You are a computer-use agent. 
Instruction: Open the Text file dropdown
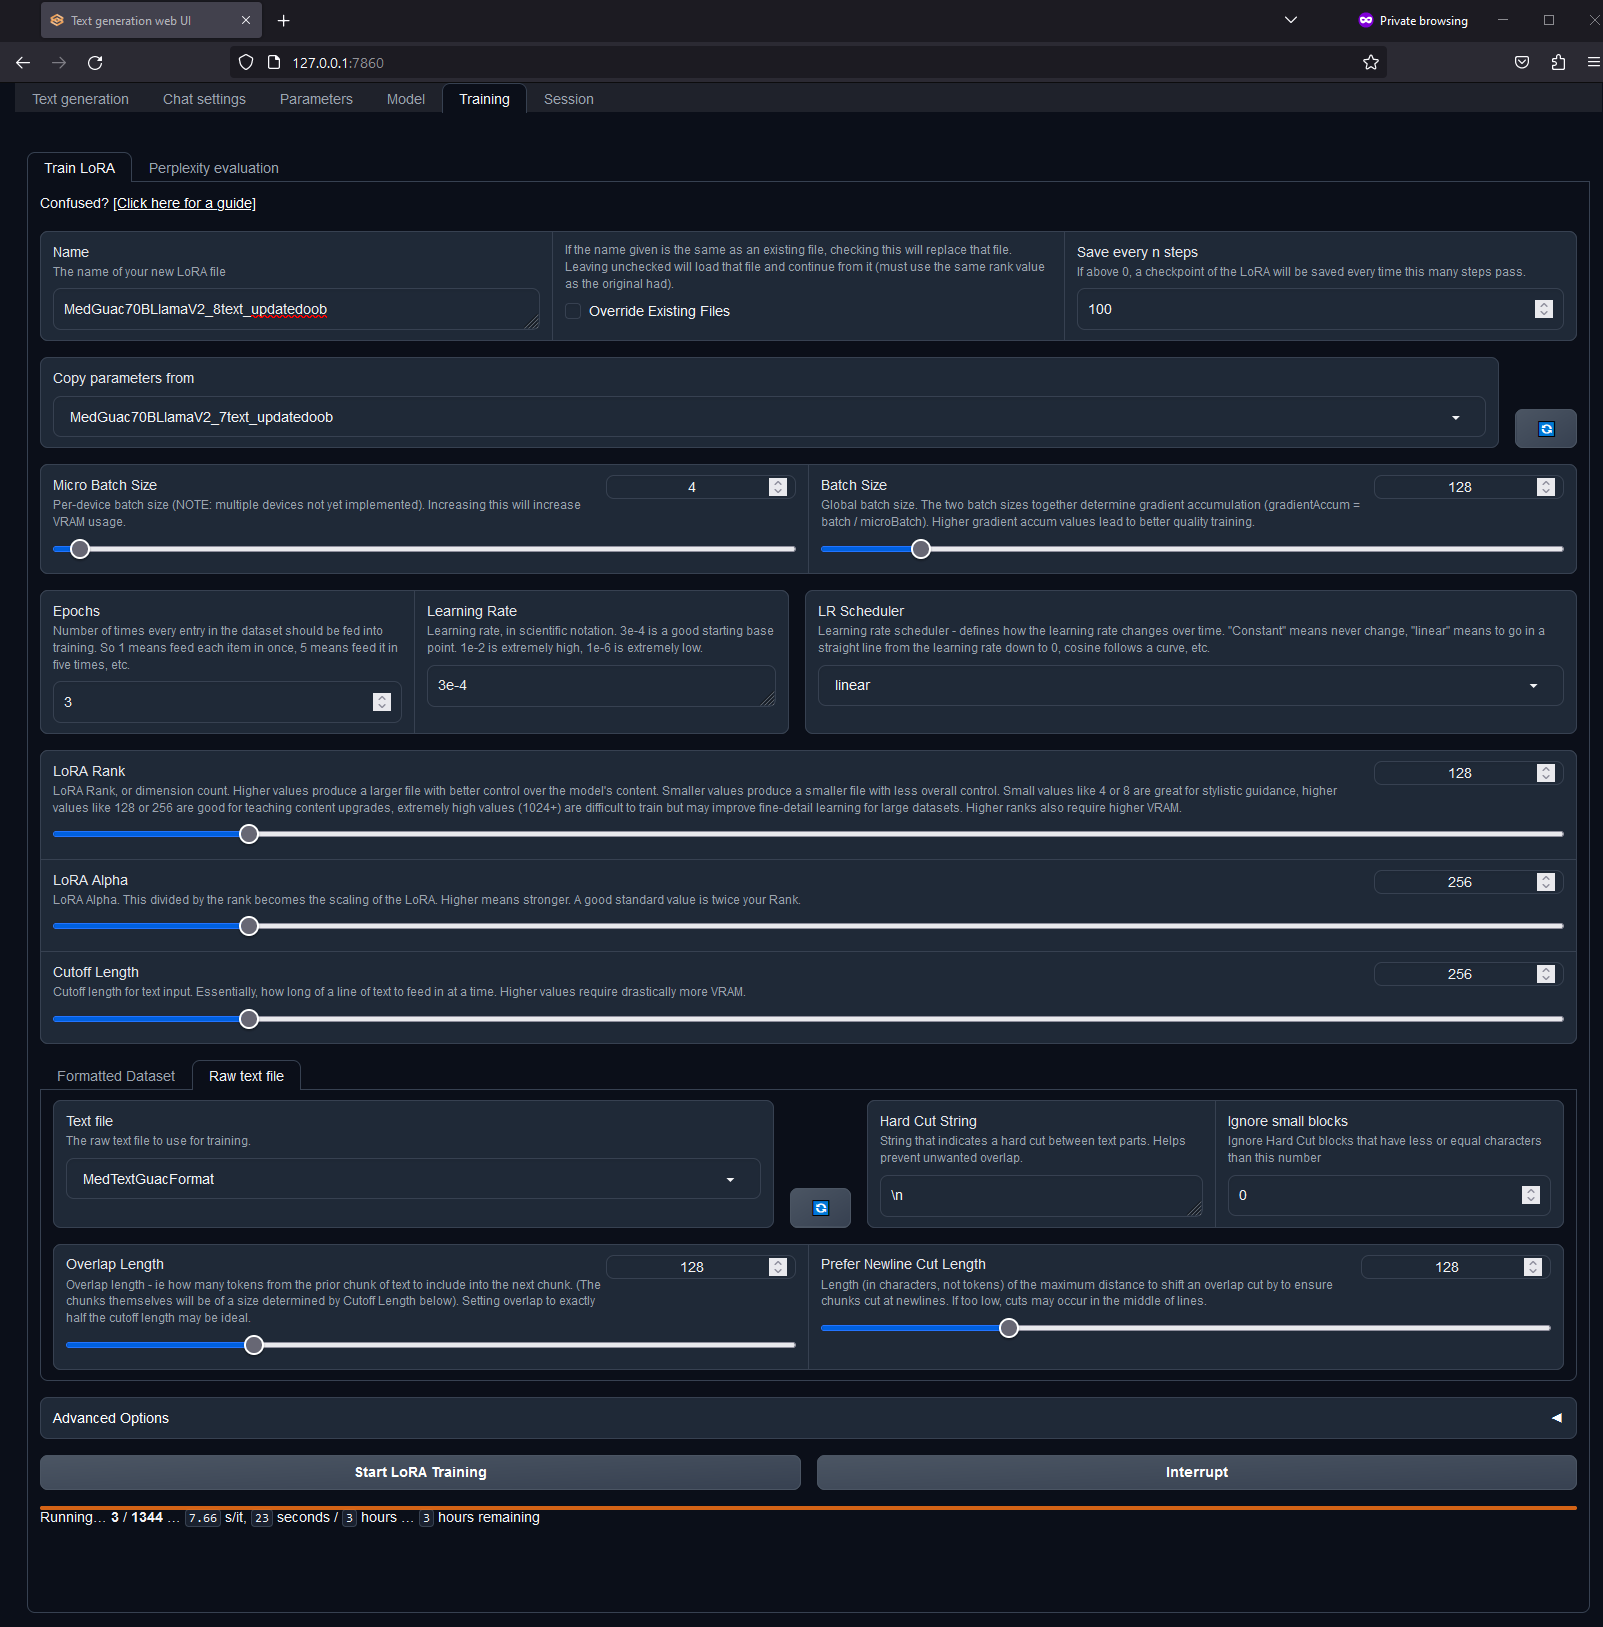[x=412, y=1179]
